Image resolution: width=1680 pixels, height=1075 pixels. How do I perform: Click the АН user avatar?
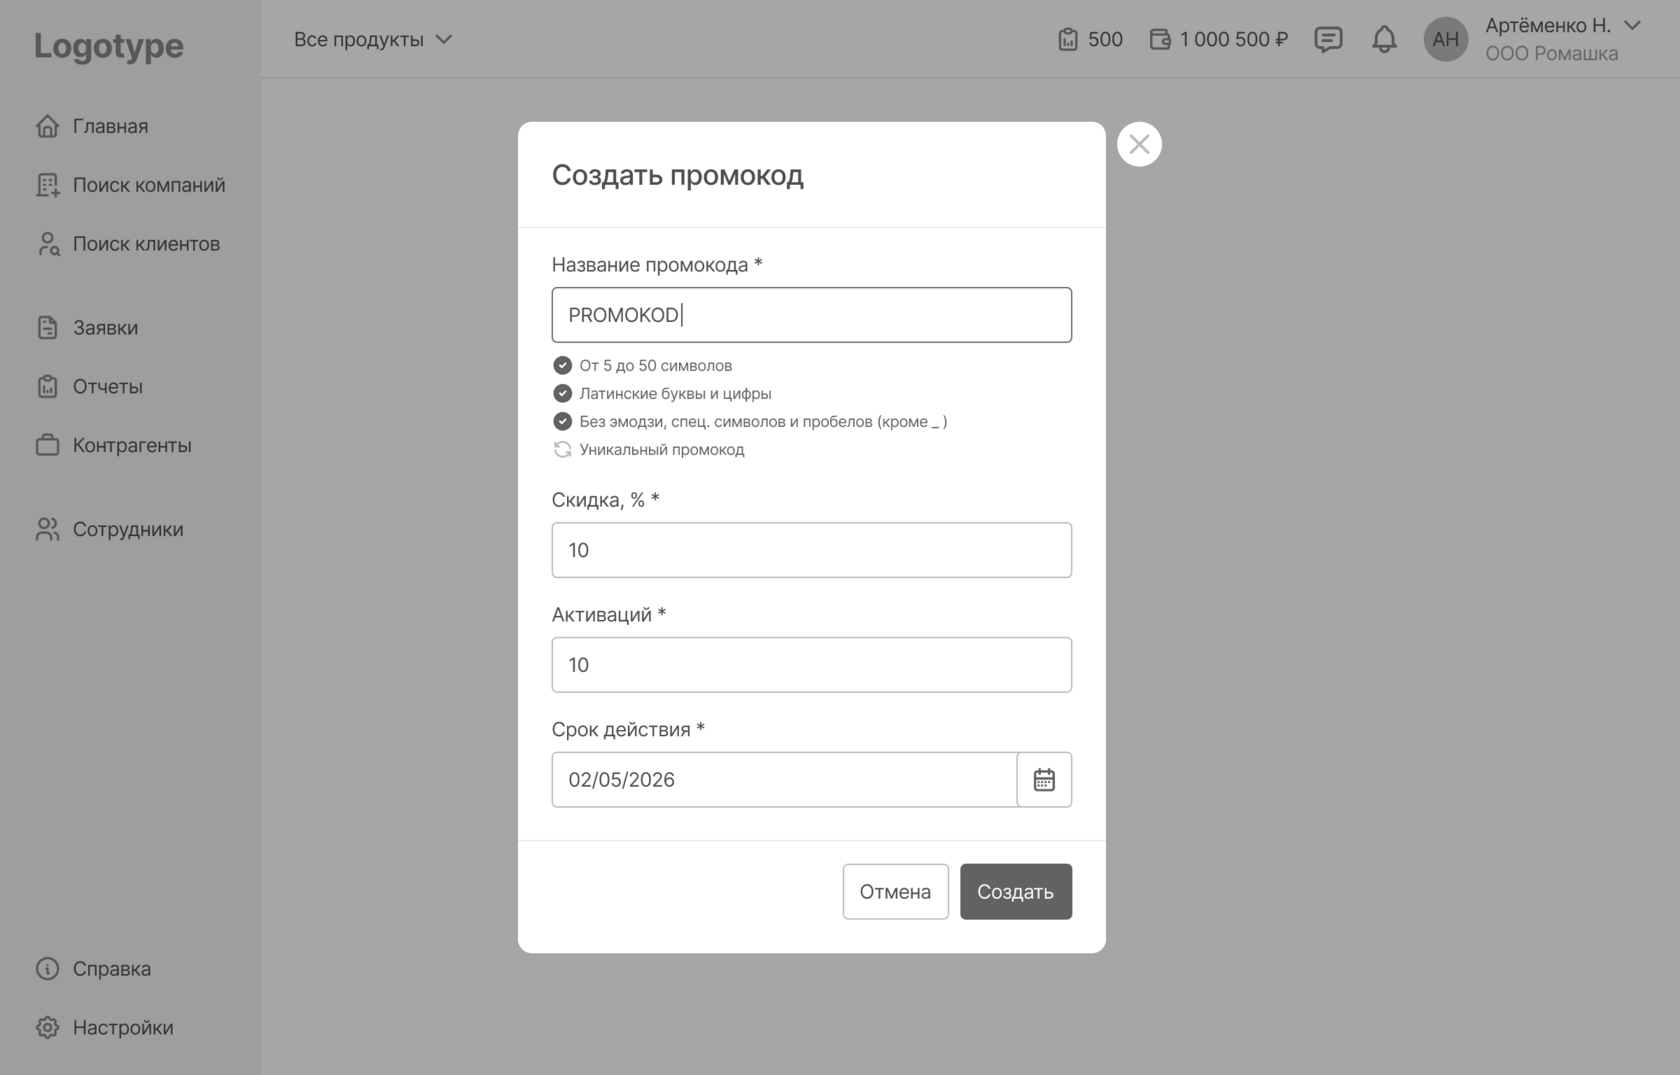click(x=1445, y=39)
